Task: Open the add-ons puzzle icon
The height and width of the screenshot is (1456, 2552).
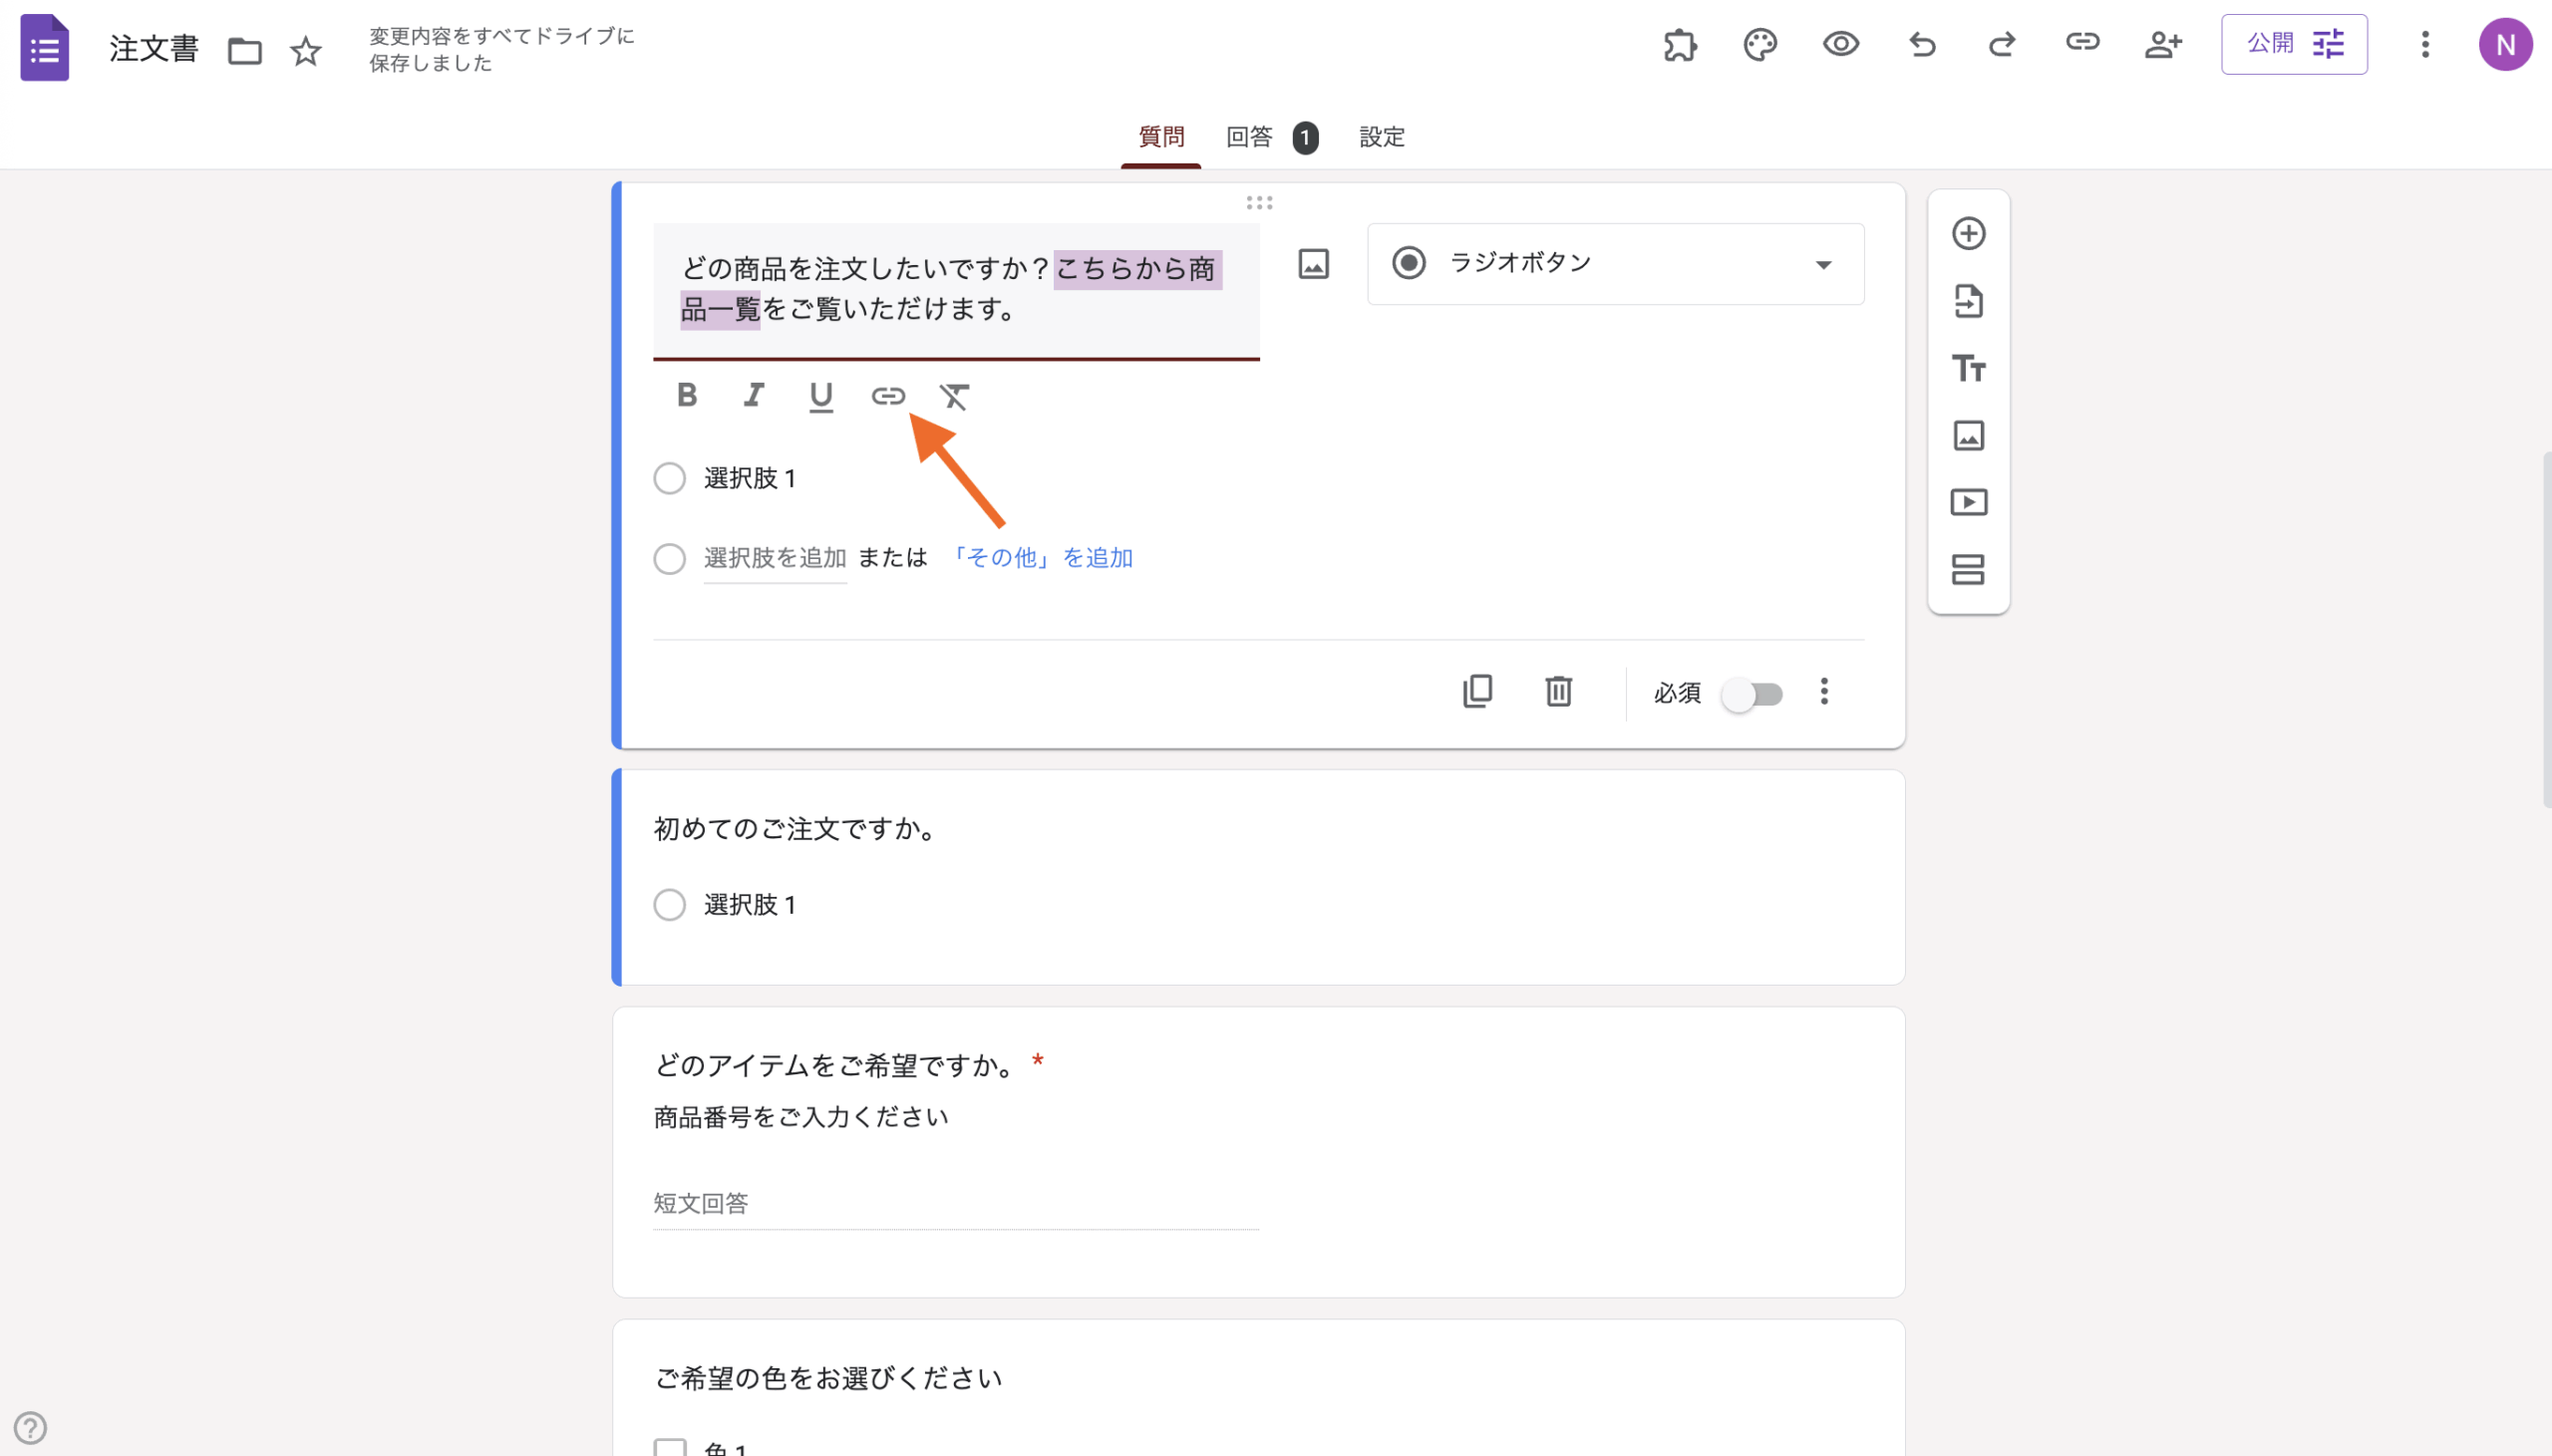Action: pyautogui.click(x=1680, y=45)
